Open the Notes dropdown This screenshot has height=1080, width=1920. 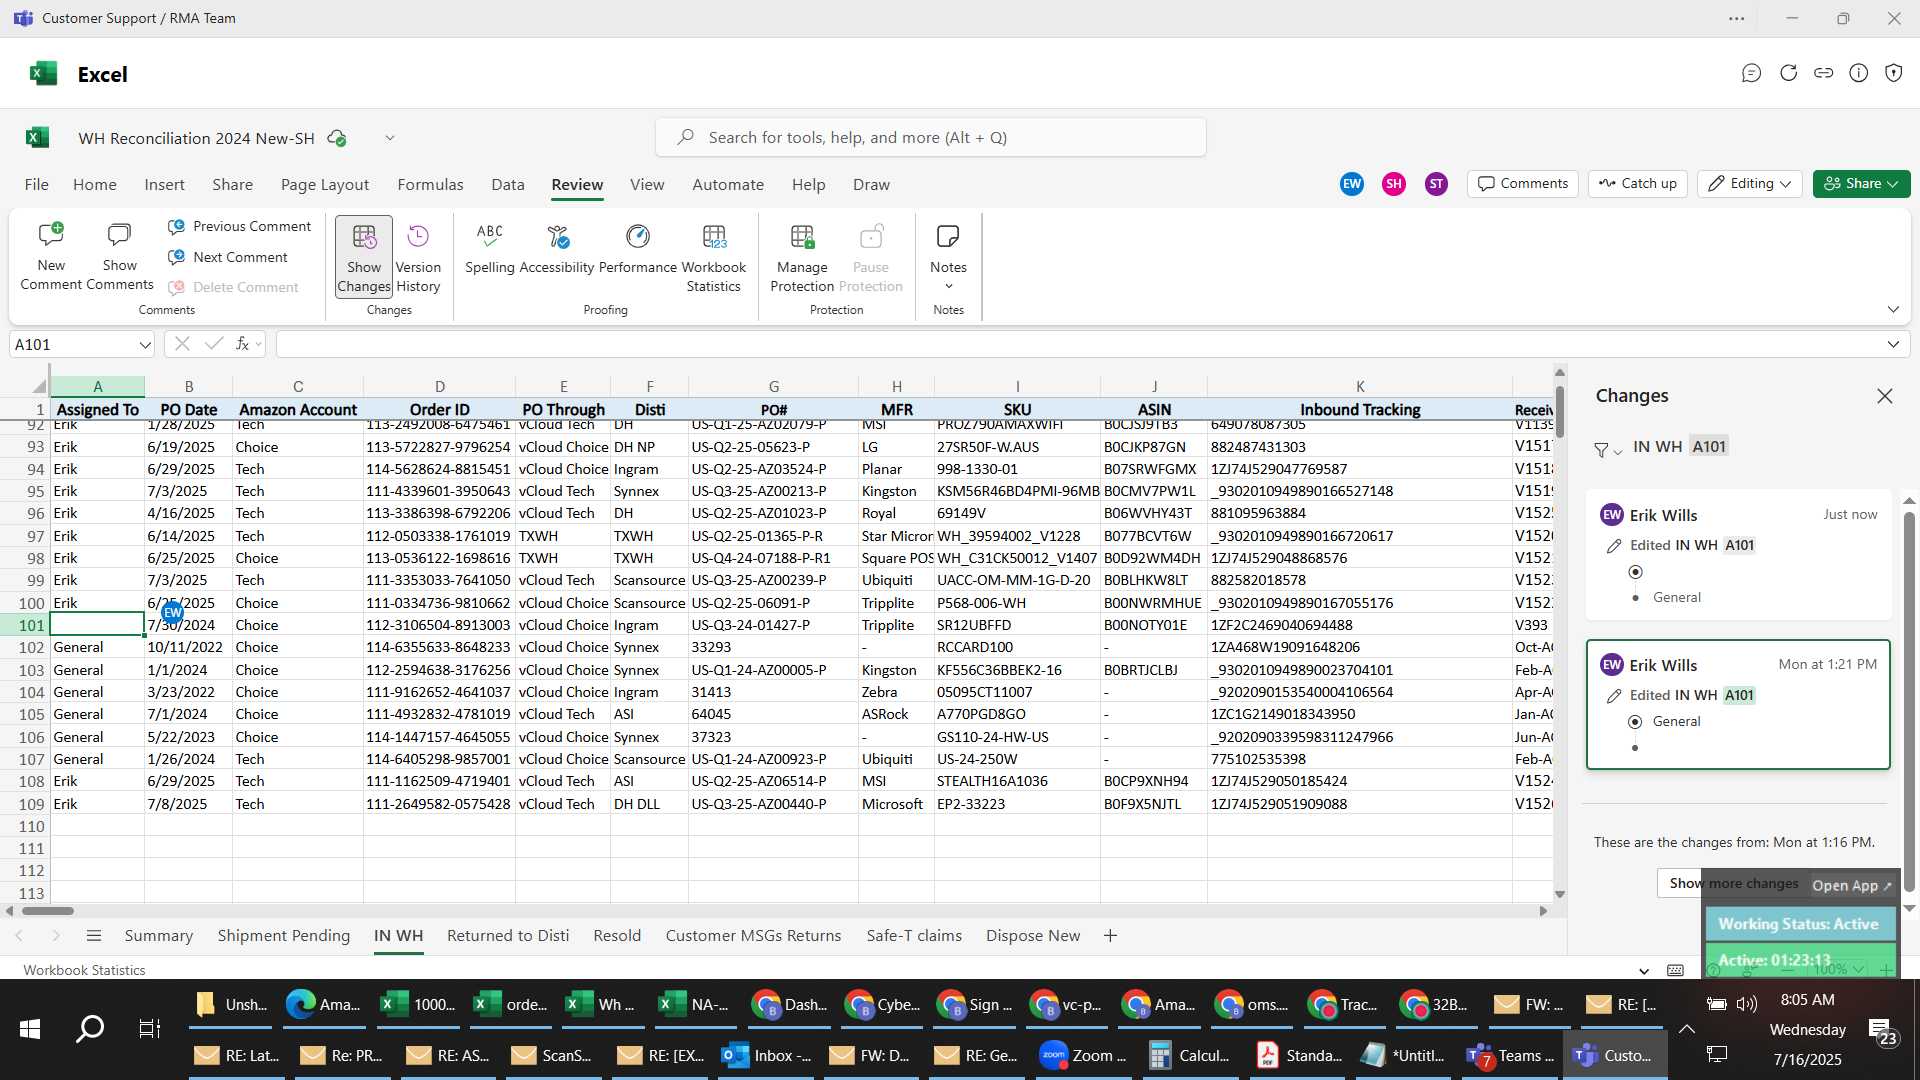[x=948, y=257]
